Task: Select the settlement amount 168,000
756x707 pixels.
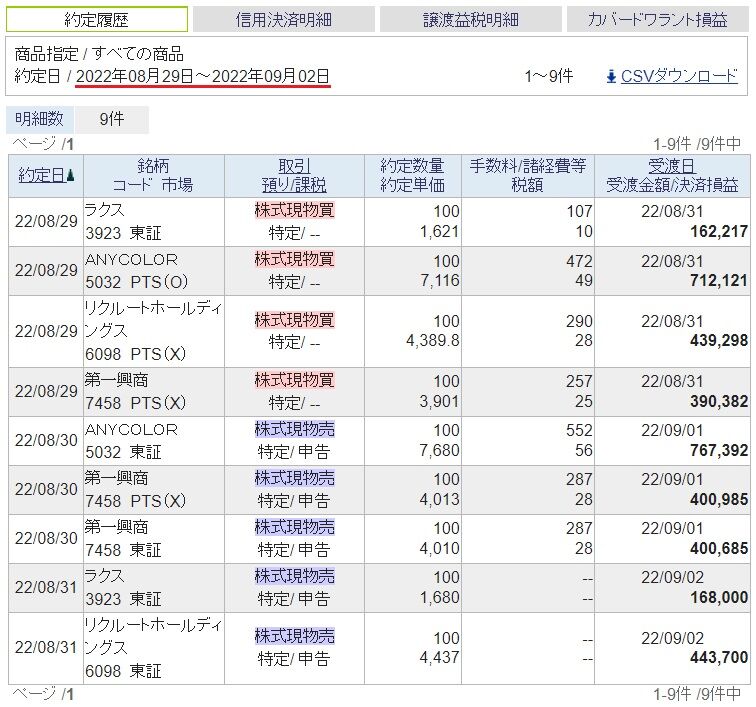Action: (719, 598)
